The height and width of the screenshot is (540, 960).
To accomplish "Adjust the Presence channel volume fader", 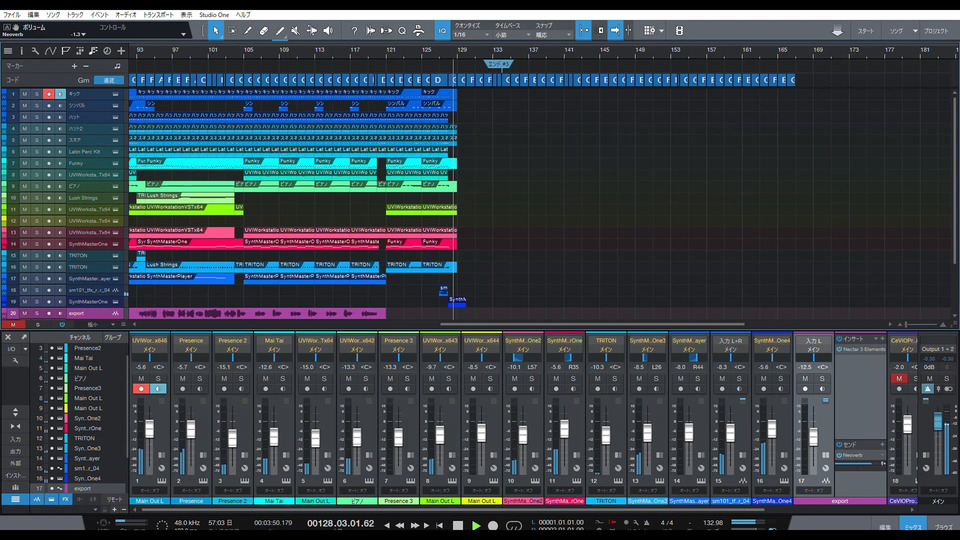I will click(190, 429).
